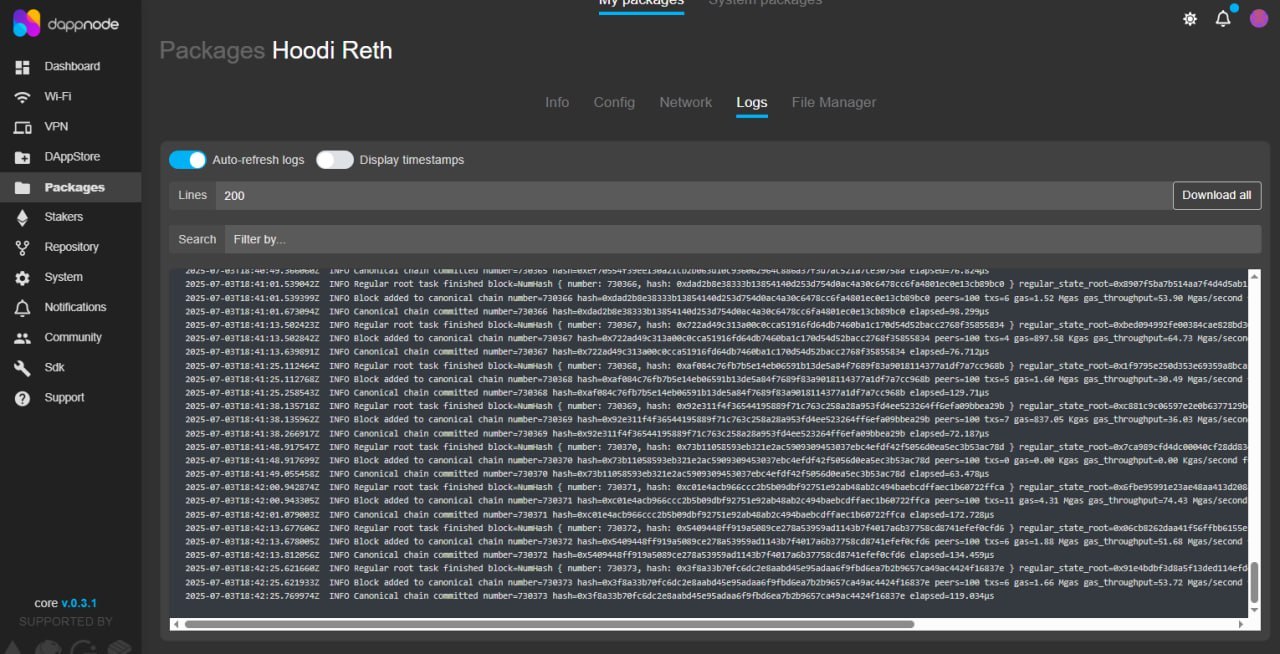
Task: Switch to System packages tab
Action: point(765,4)
